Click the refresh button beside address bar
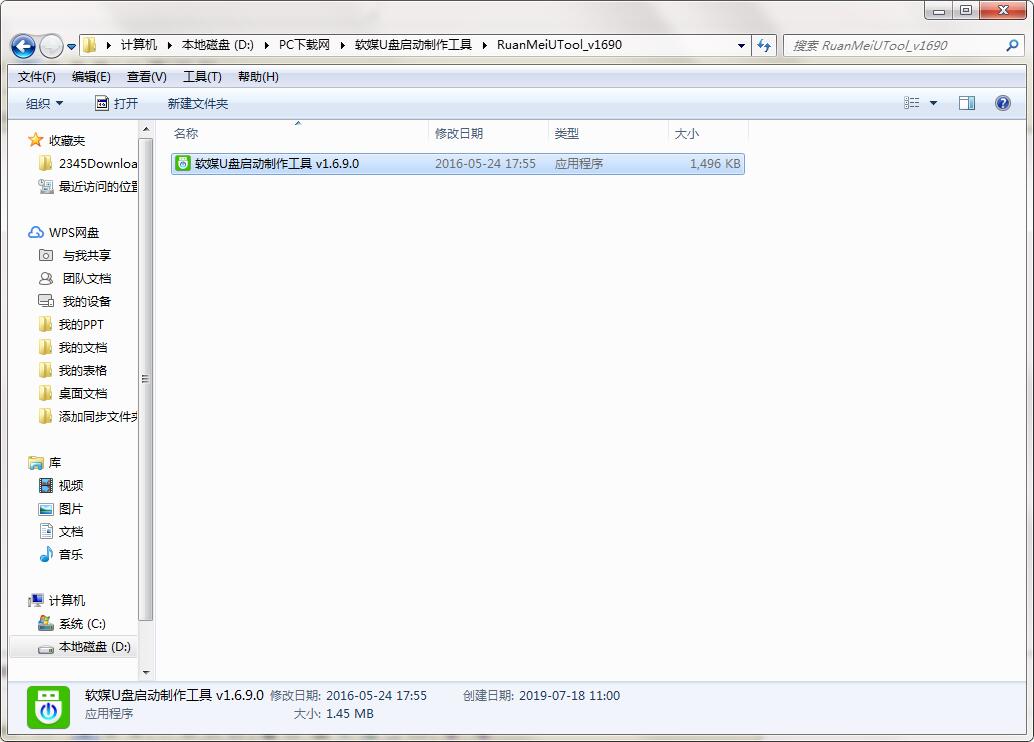 tap(764, 46)
